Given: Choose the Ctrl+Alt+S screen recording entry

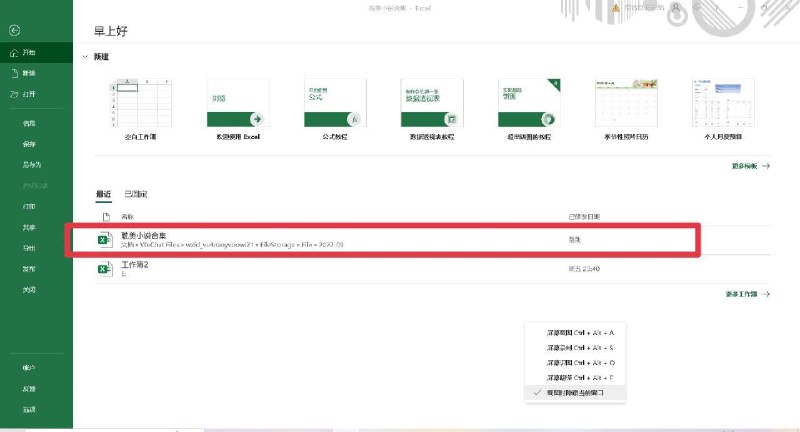Looking at the screenshot, I should point(575,348).
